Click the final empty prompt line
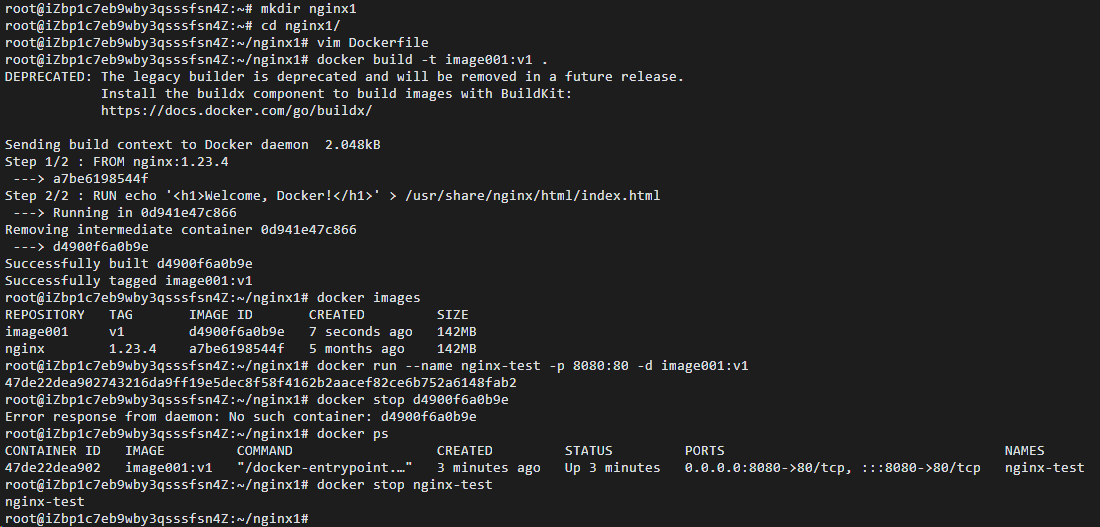This screenshot has width=1100, height=527. 157,519
